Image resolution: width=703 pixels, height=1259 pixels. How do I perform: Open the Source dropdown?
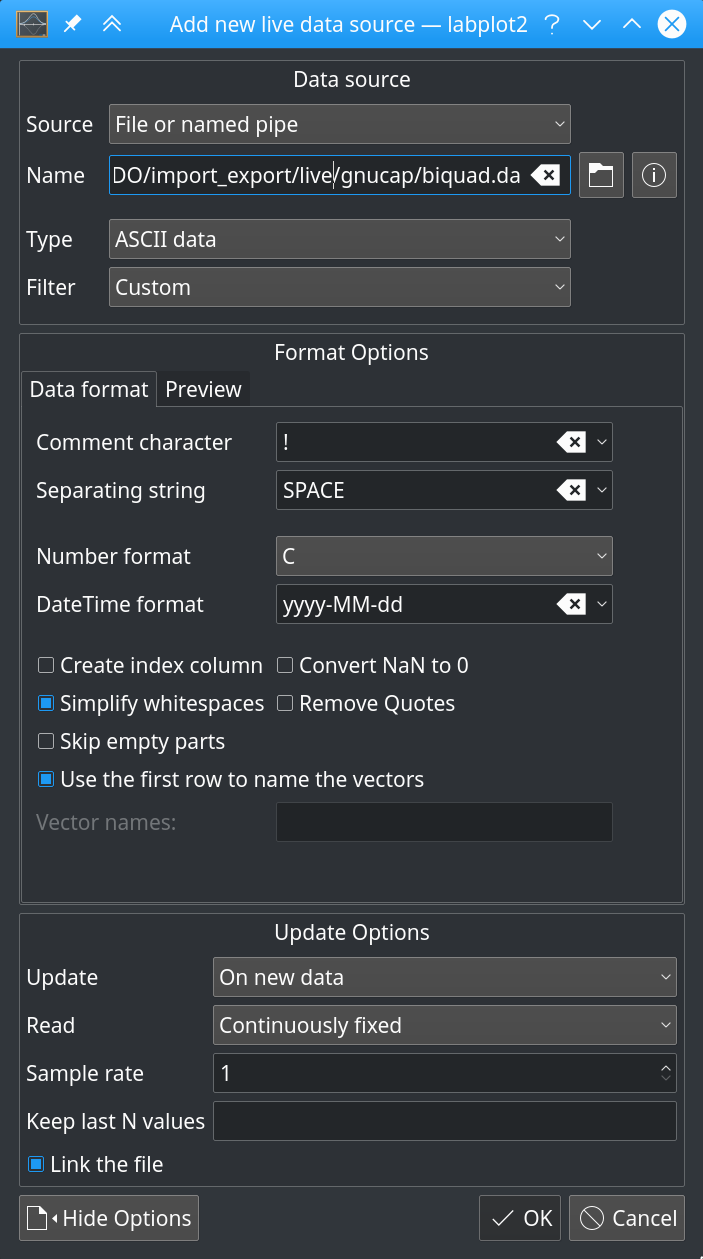pos(338,124)
